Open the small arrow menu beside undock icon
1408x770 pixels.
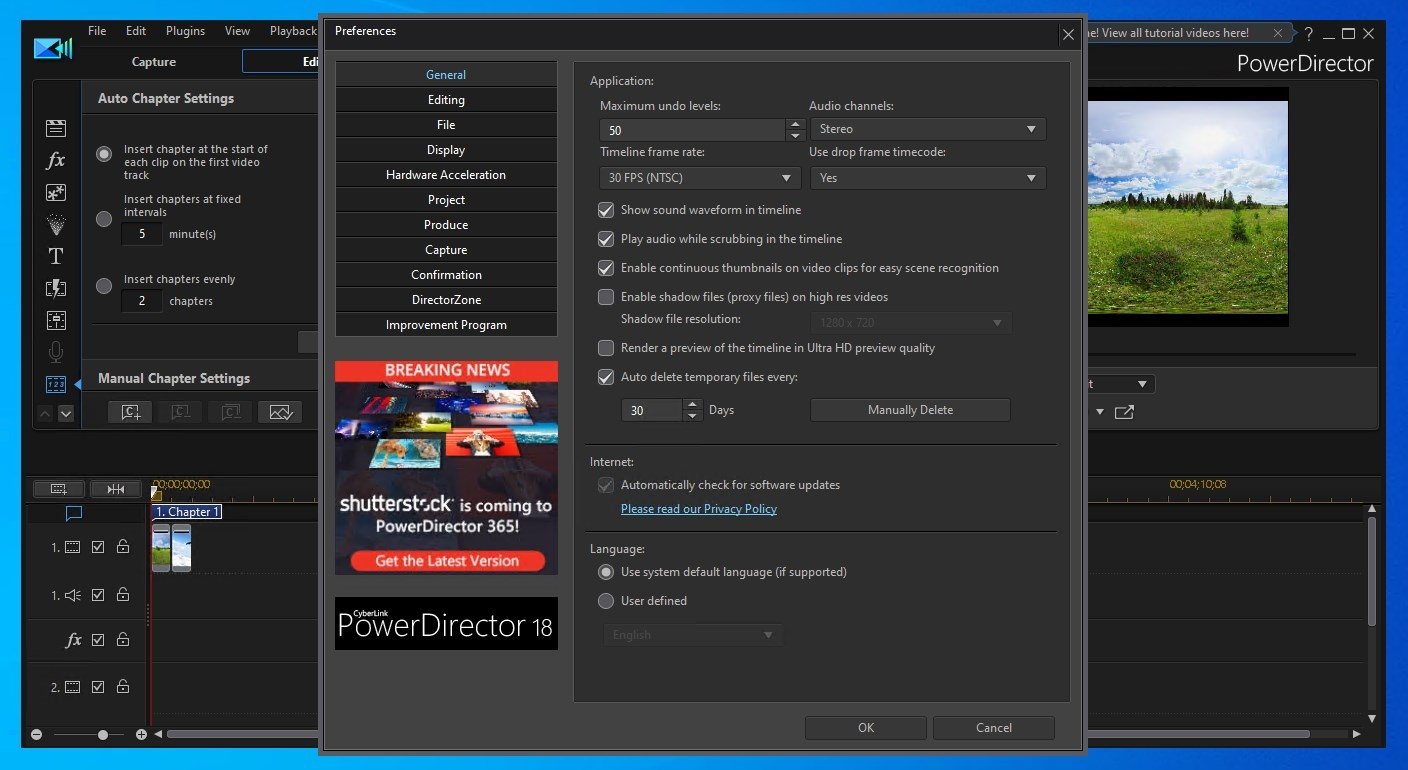(x=1100, y=412)
